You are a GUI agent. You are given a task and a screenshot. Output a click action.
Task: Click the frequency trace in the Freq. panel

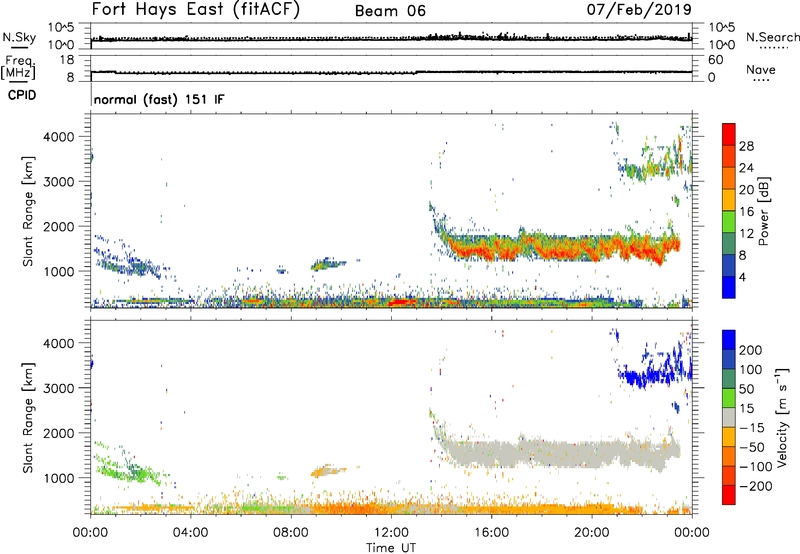click(x=391, y=72)
